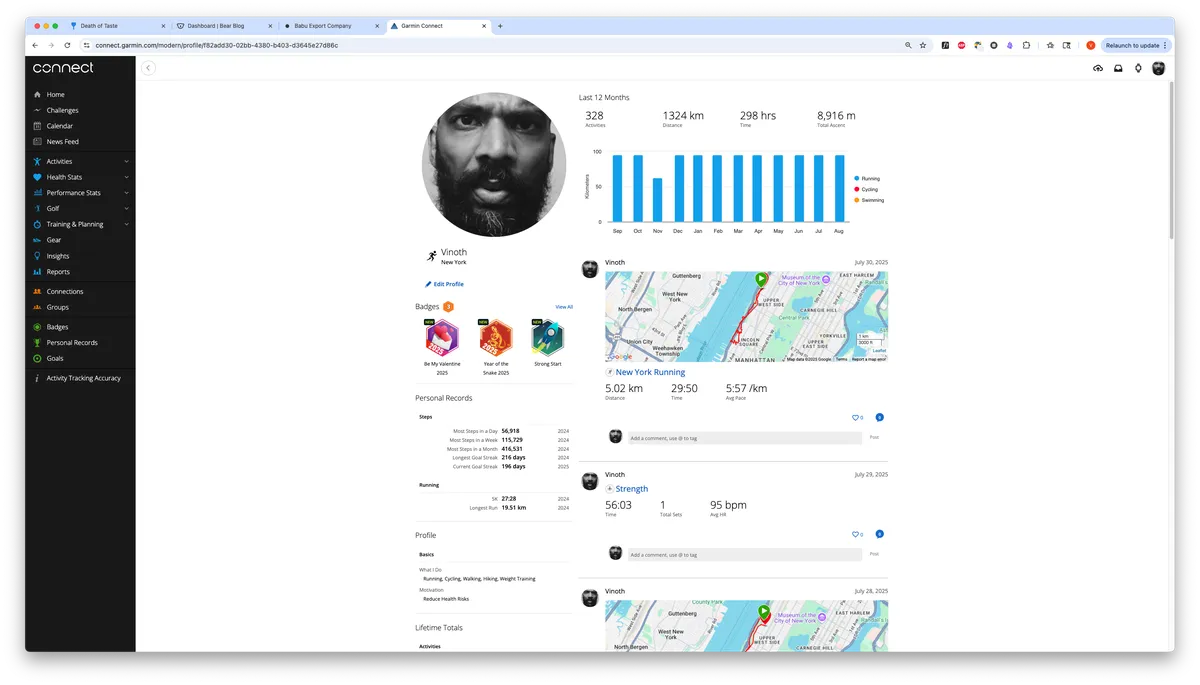Open the account avatar in header
The width and height of the screenshot is (1200, 685).
click(x=1158, y=68)
